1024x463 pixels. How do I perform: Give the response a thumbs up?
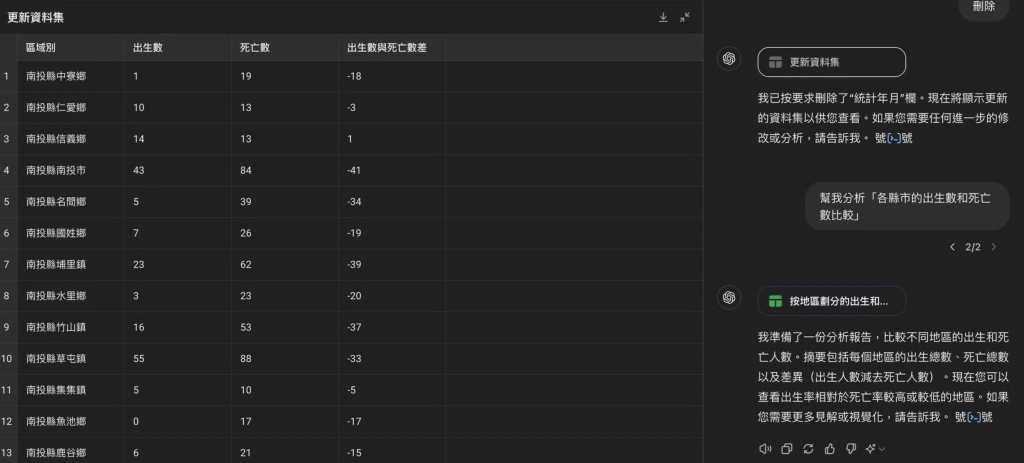(830, 449)
